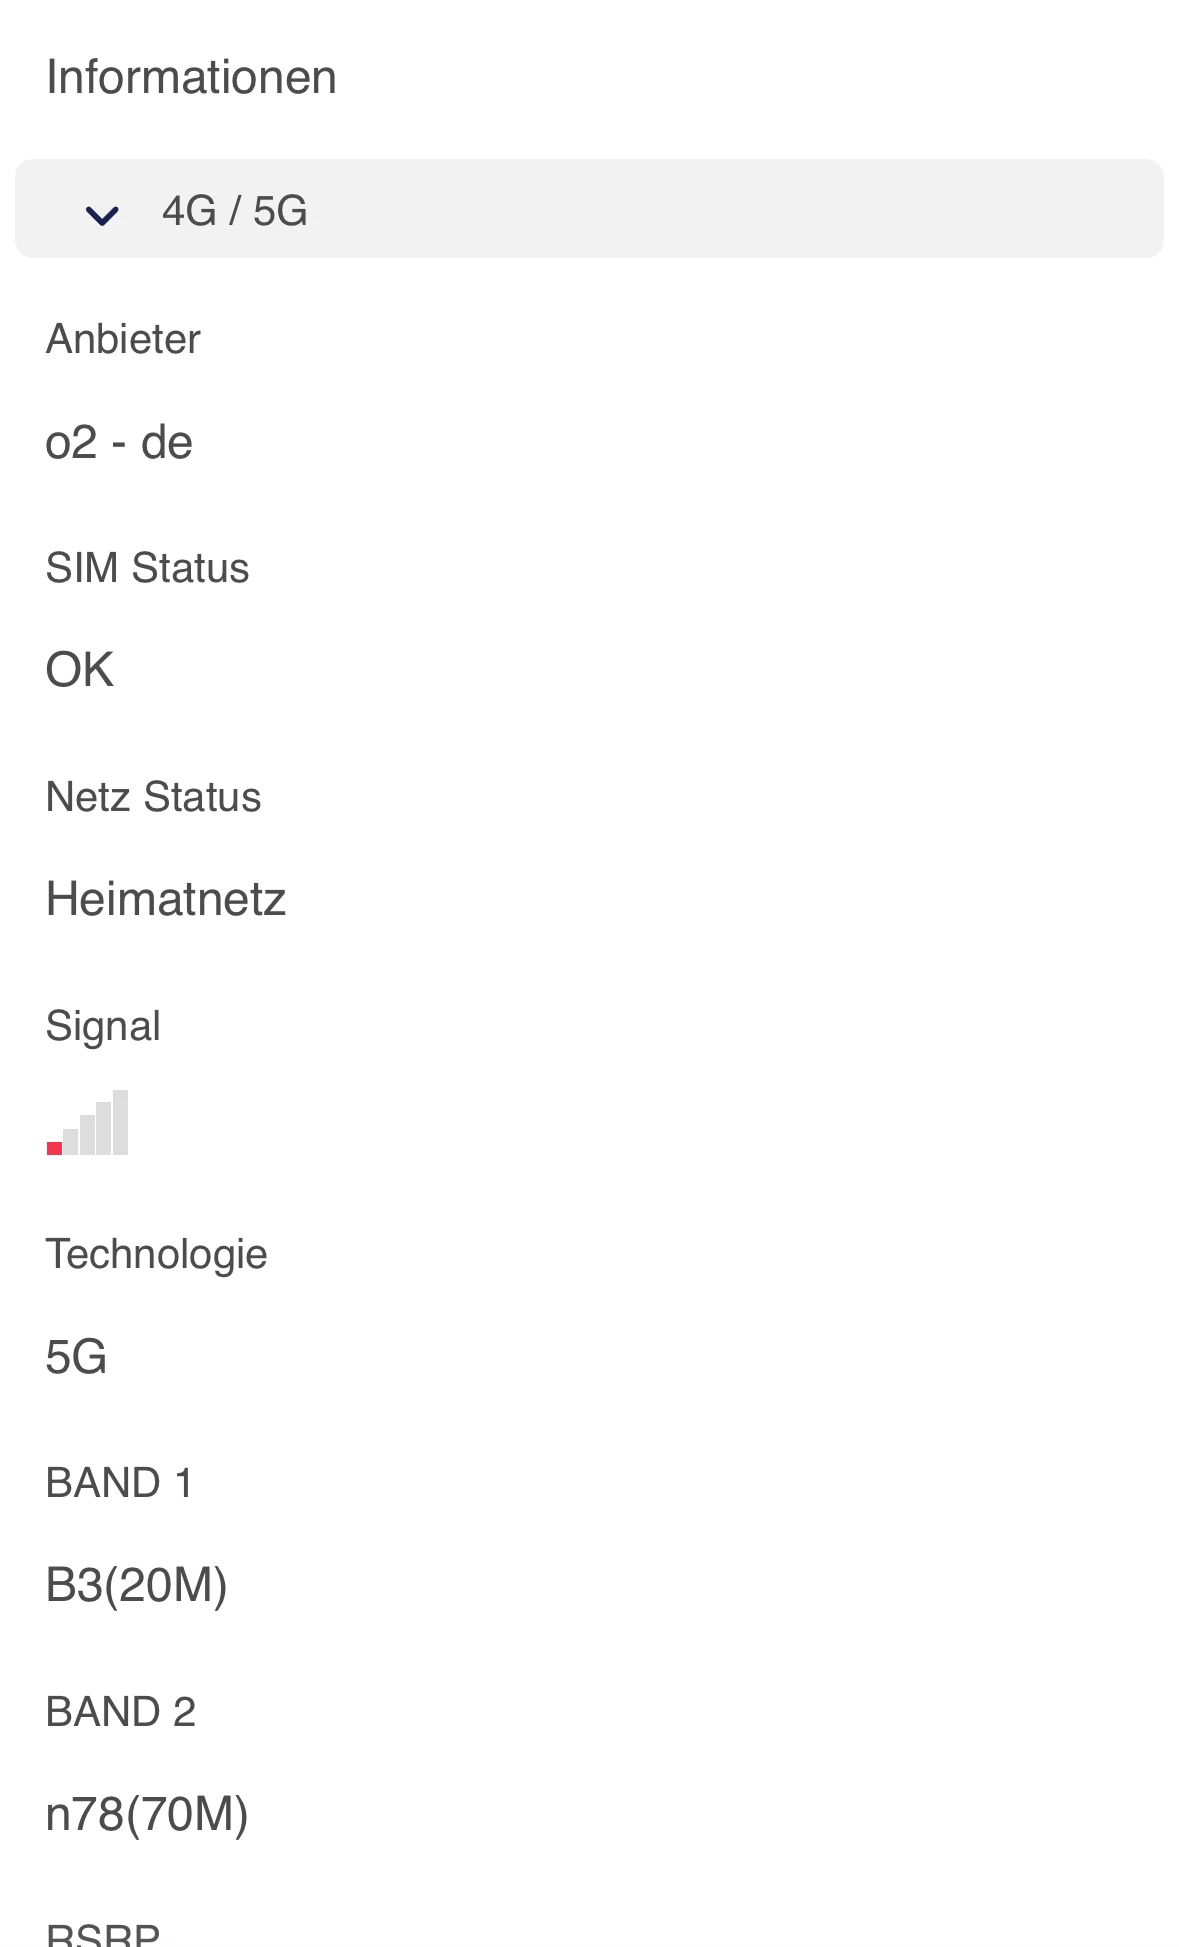The height and width of the screenshot is (1947, 1179).
Task: Click the Netz Status label
Action: coord(153,797)
